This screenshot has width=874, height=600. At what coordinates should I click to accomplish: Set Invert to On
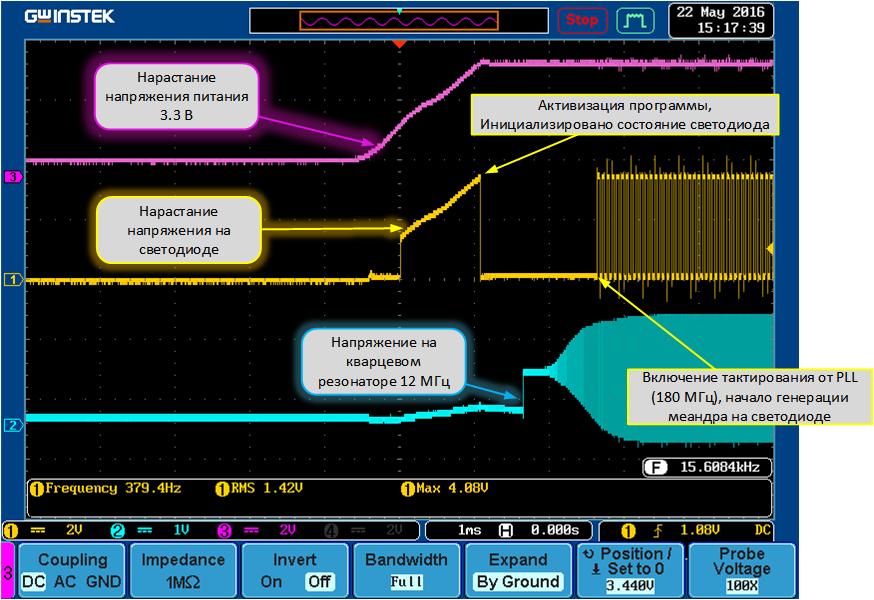click(271, 582)
